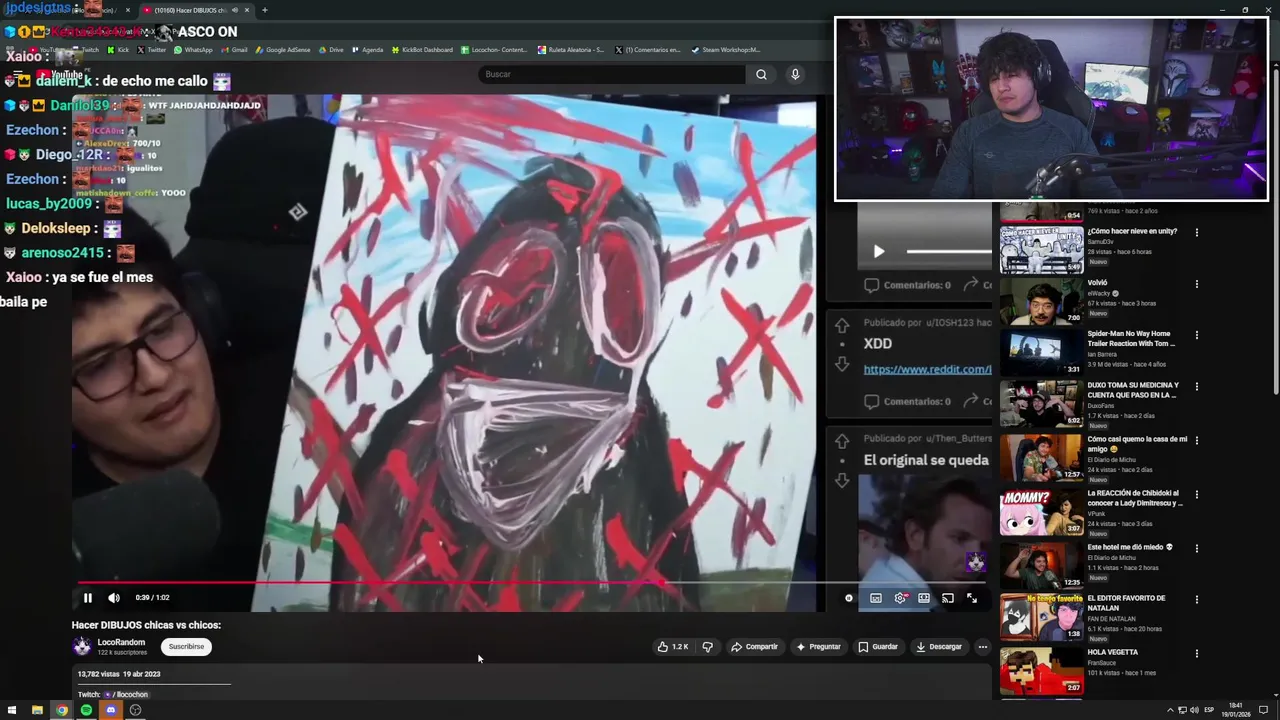Dislike the video thumbs-down
Screen dimensions: 1280x720
707,647
